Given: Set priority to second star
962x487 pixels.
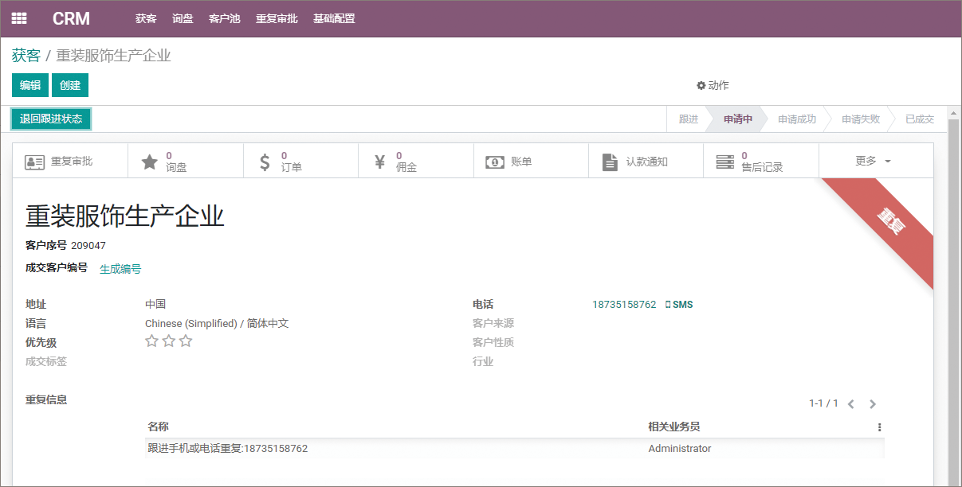Looking at the screenshot, I should [169, 341].
